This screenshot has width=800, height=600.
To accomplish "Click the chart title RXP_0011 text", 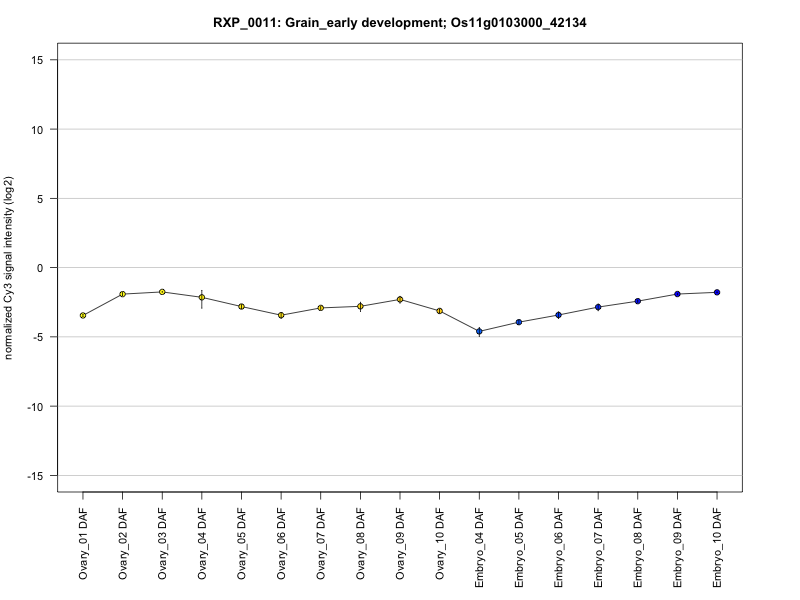I will [x=400, y=22].
